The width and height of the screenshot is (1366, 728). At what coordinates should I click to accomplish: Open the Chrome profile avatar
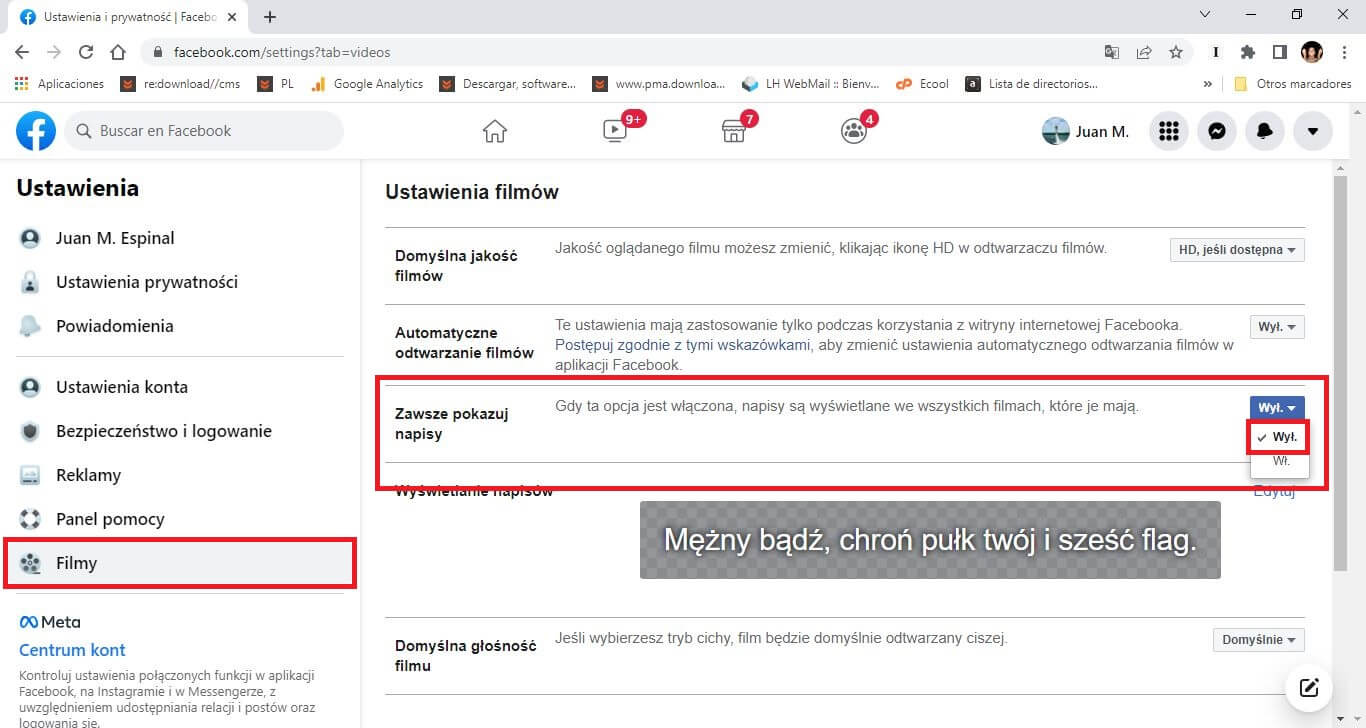pos(1311,52)
